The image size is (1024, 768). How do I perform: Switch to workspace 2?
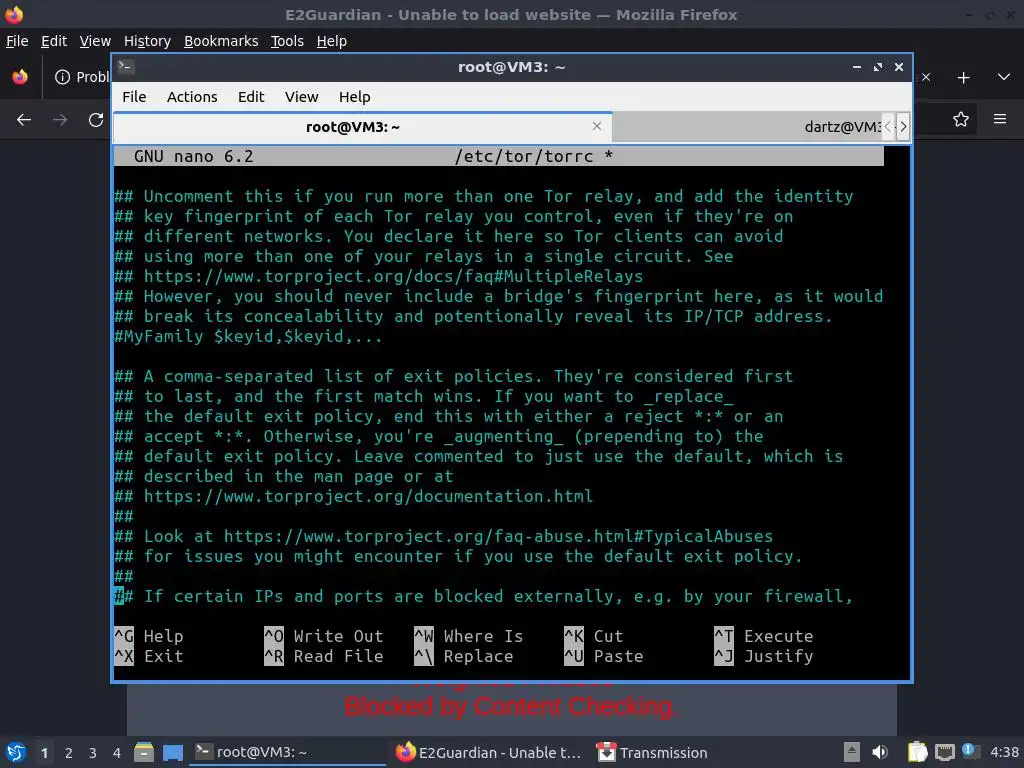tap(69, 753)
